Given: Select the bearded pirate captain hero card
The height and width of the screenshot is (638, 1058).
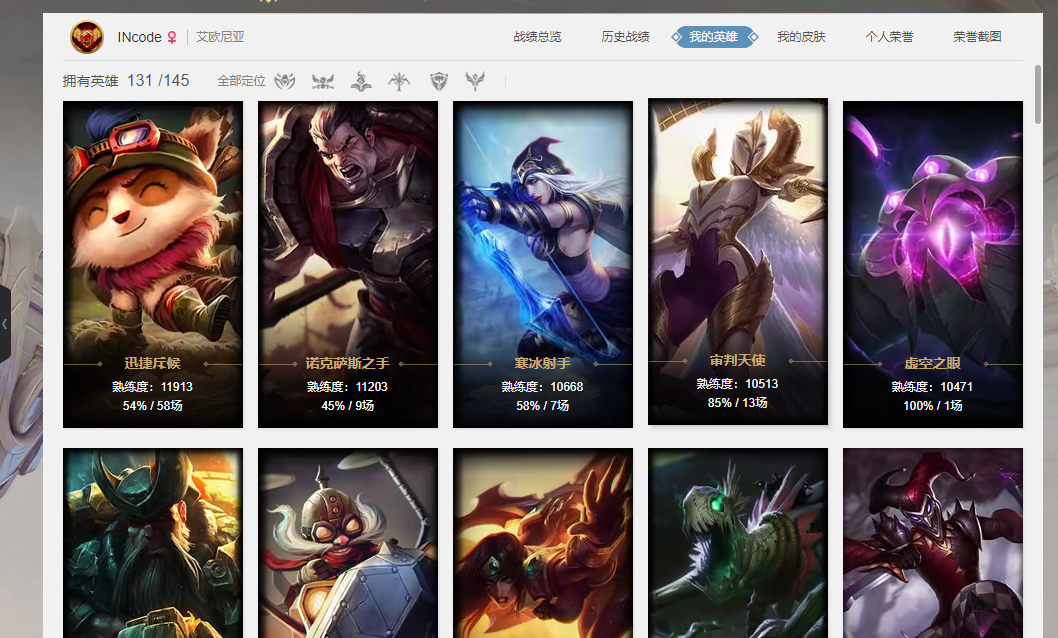Looking at the screenshot, I should pyautogui.click(x=153, y=543).
